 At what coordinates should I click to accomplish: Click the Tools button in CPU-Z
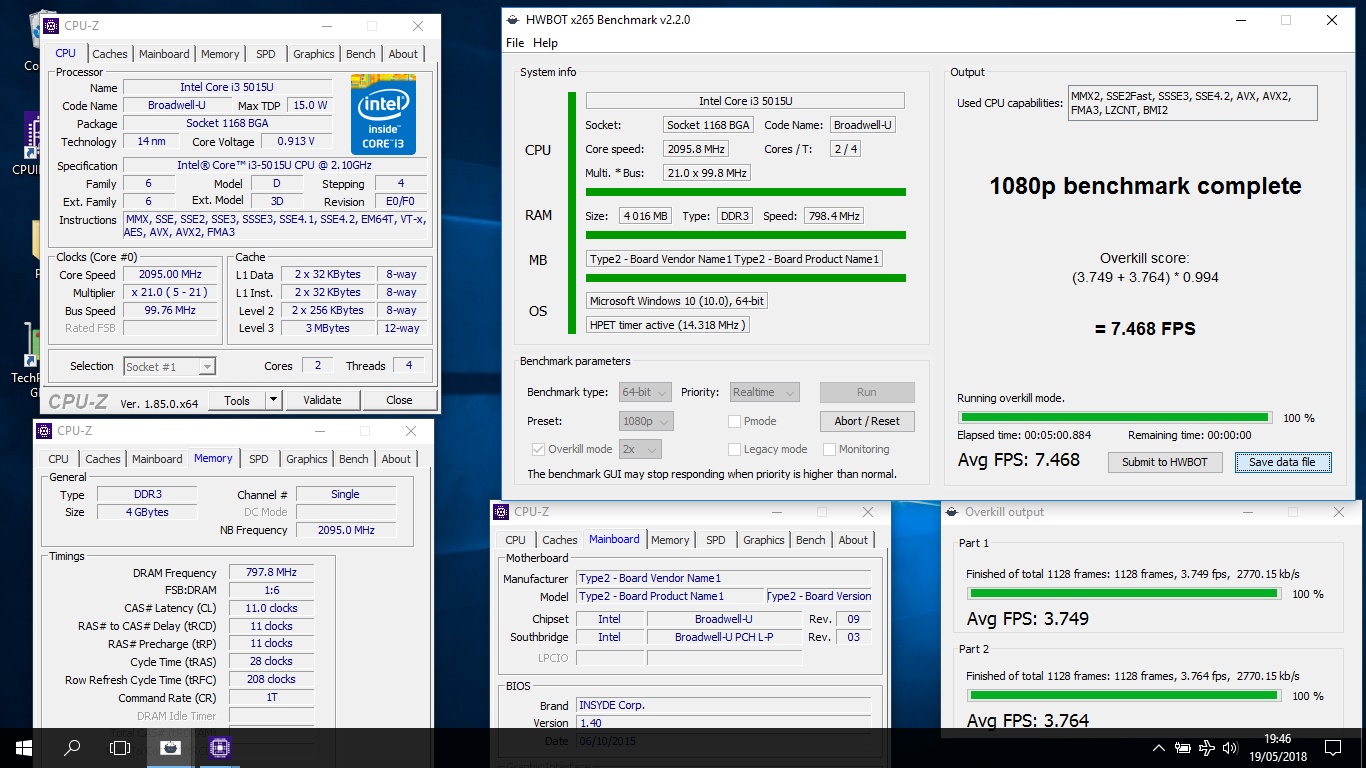[x=237, y=400]
